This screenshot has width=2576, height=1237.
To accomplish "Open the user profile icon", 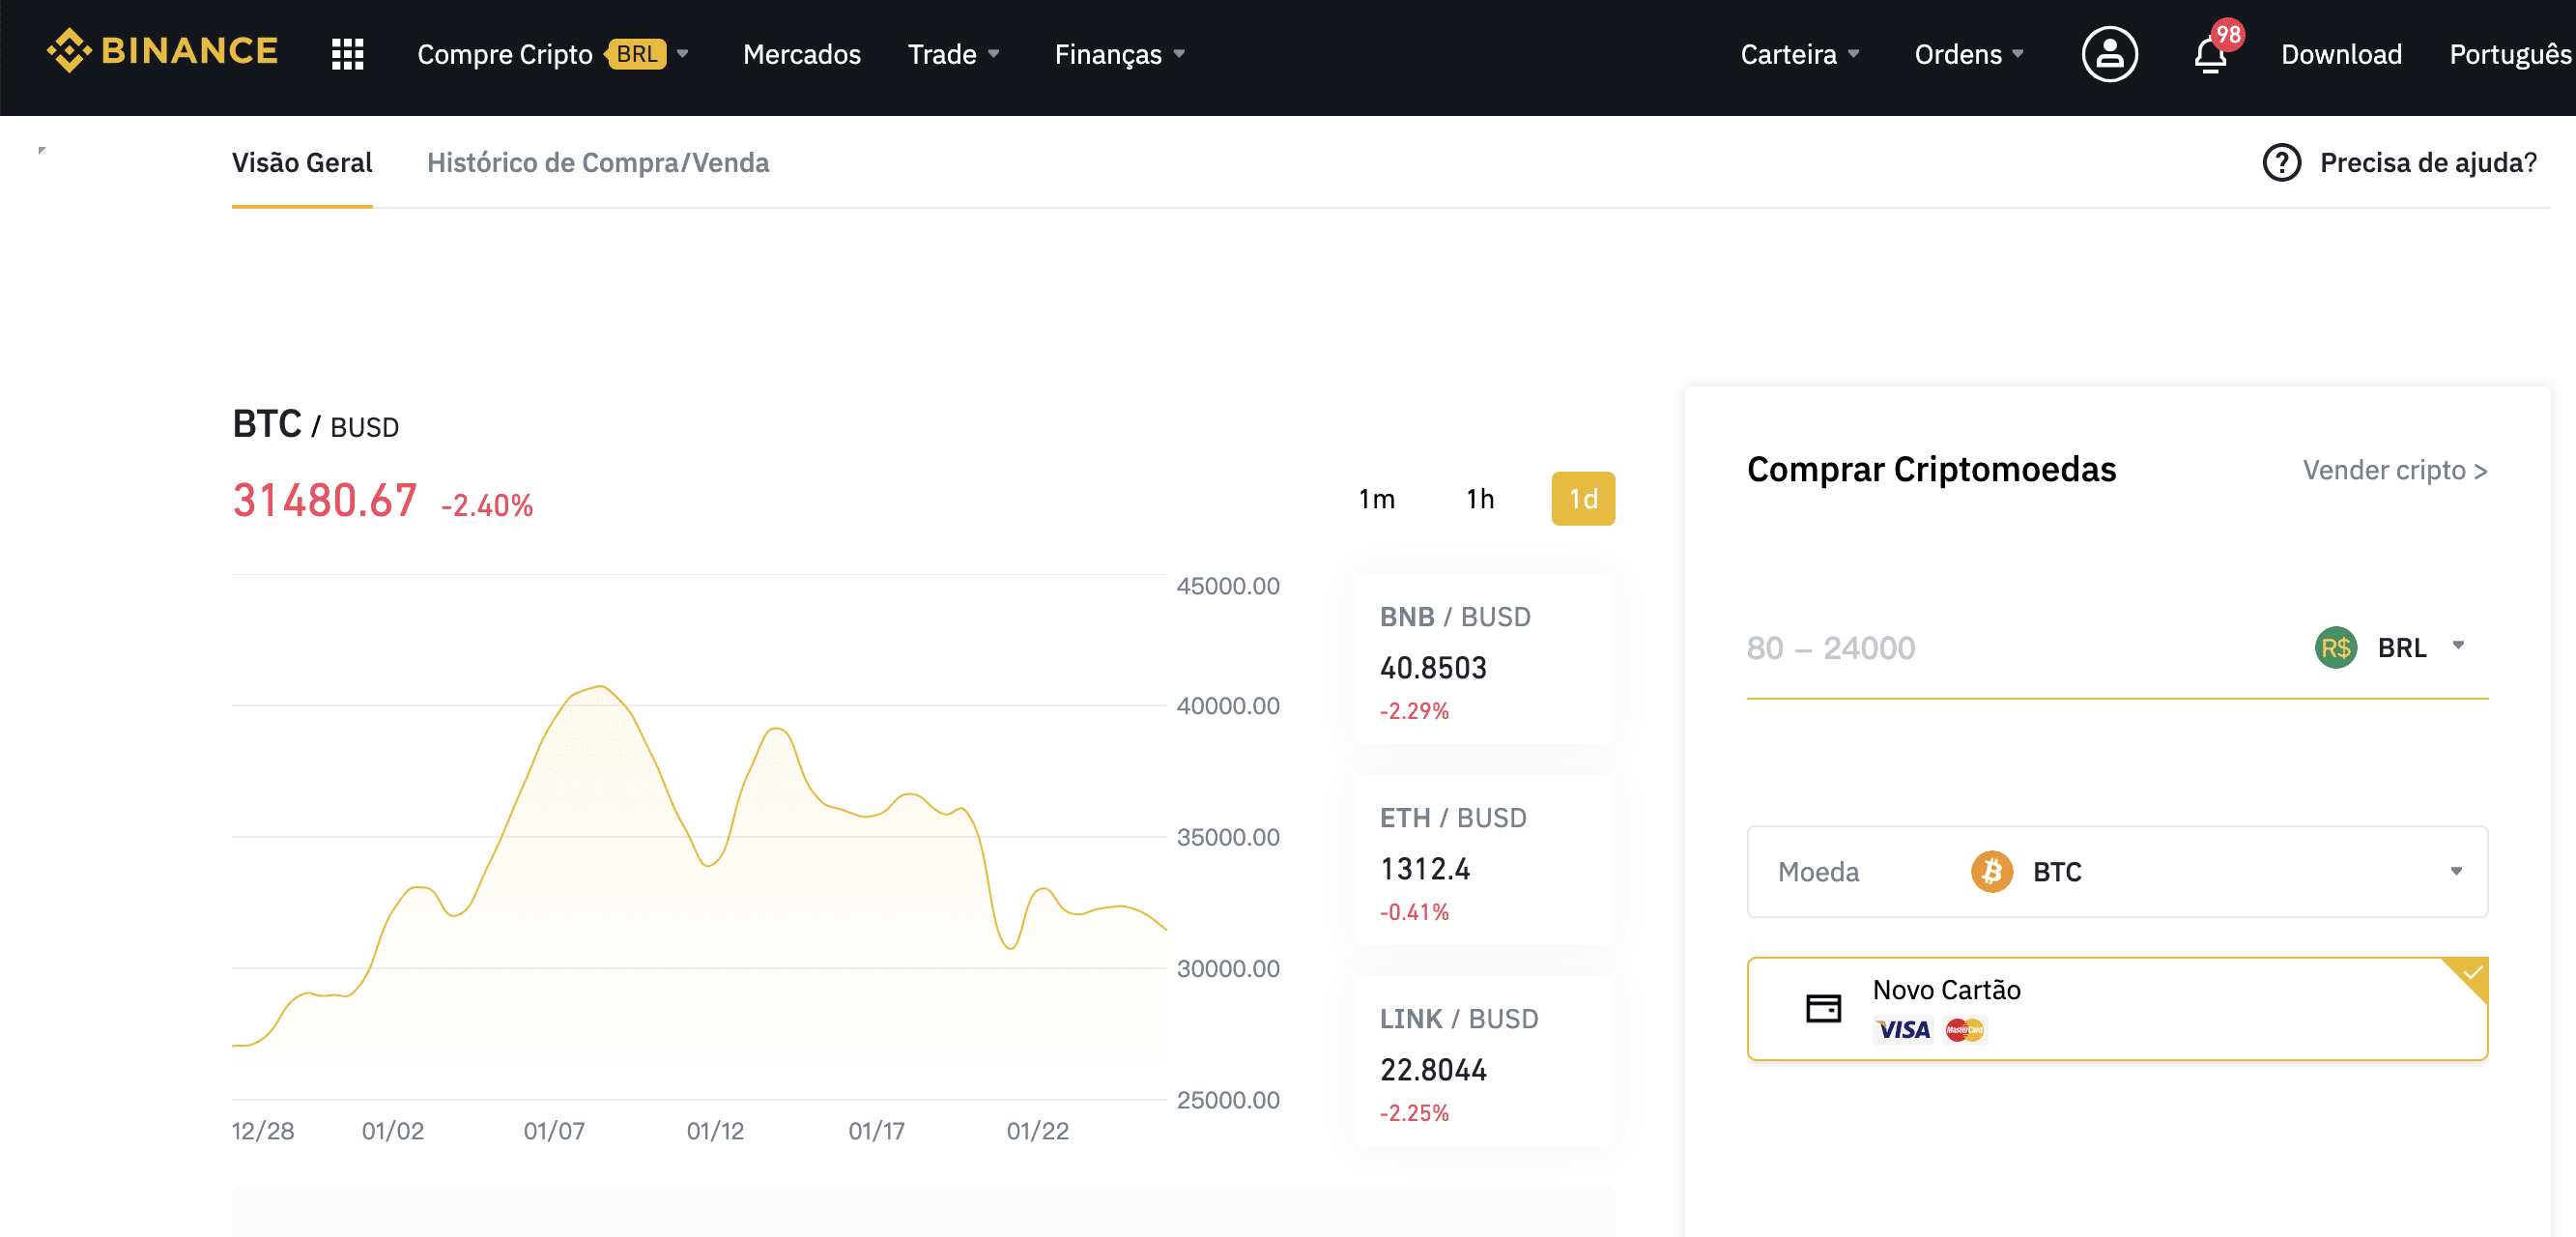I will click(2109, 54).
